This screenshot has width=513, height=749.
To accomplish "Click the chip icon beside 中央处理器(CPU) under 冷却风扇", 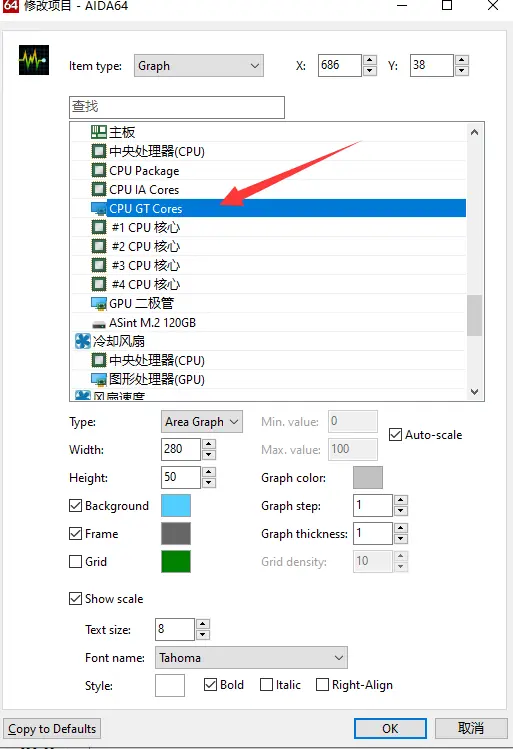I will pyautogui.click(x=99, y=360).
